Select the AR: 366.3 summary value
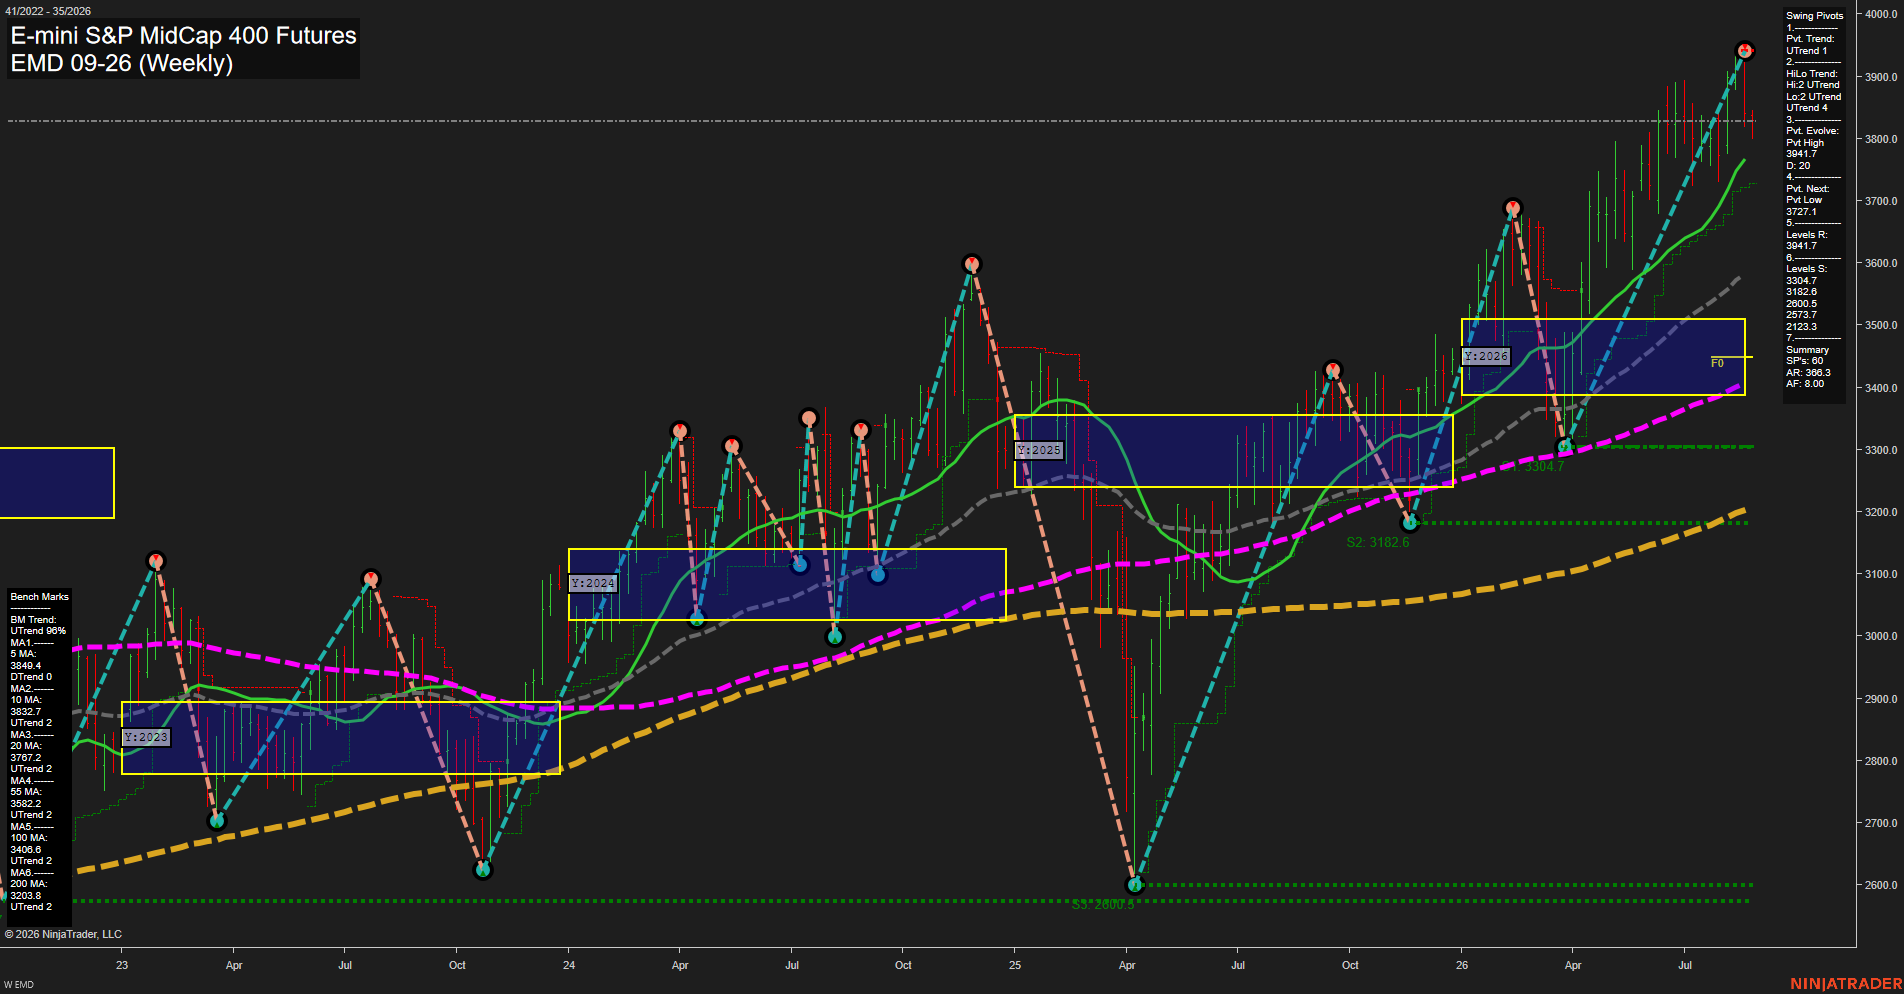Image resolution: width=1904 pixels, height=994 pixels. (1808, 373)
